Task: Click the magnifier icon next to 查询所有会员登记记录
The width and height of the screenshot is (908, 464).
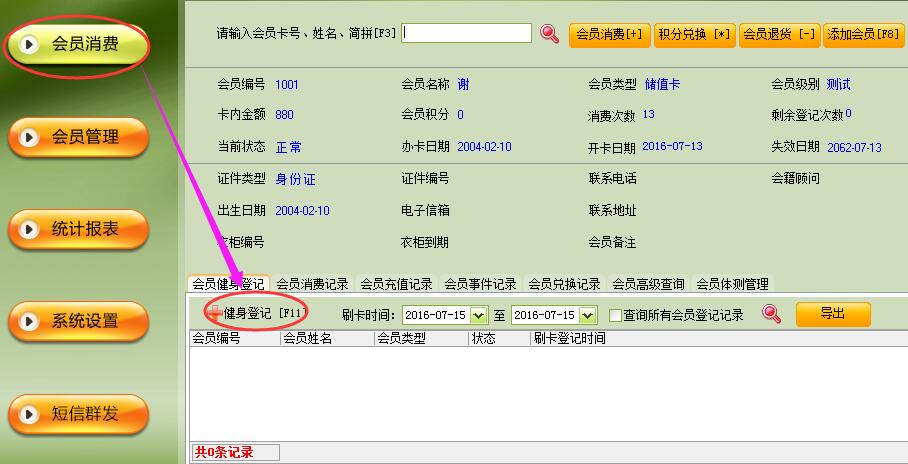Action: (771, 314)
